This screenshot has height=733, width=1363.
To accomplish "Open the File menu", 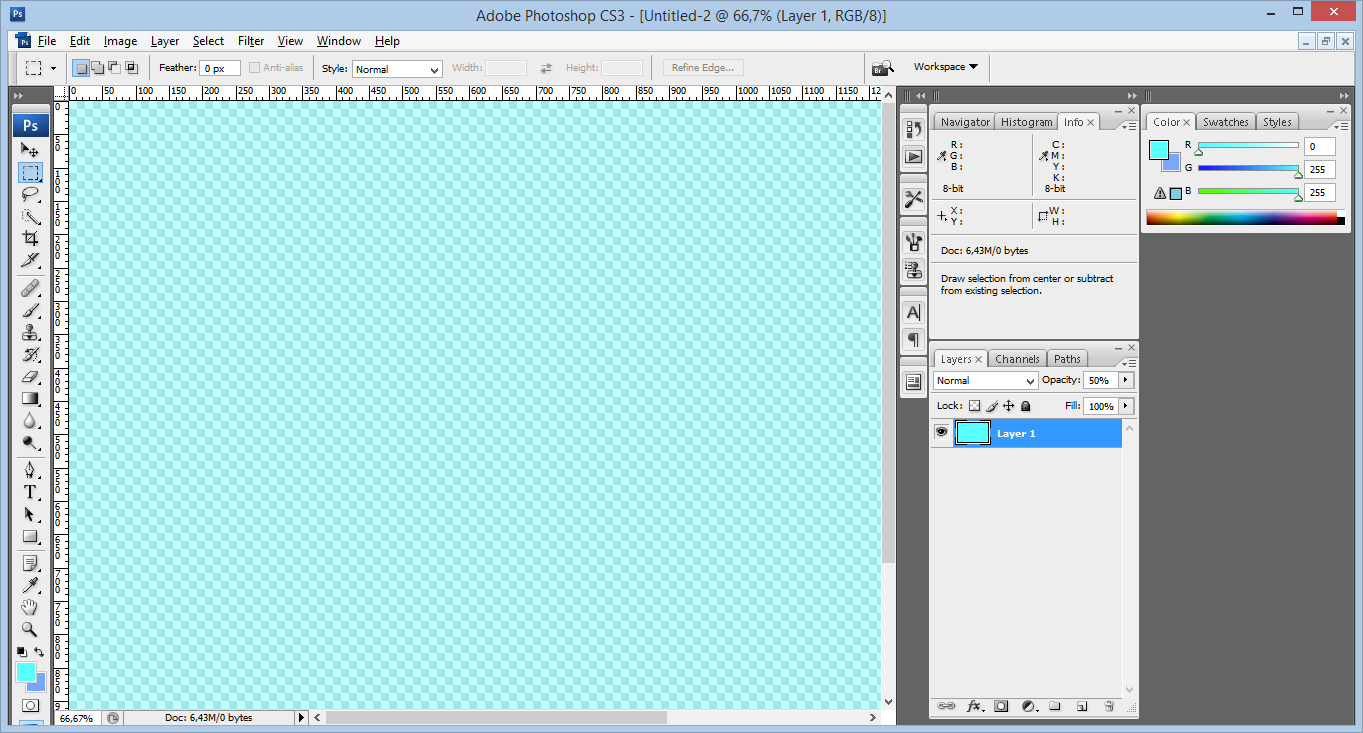I will [46, 41].
